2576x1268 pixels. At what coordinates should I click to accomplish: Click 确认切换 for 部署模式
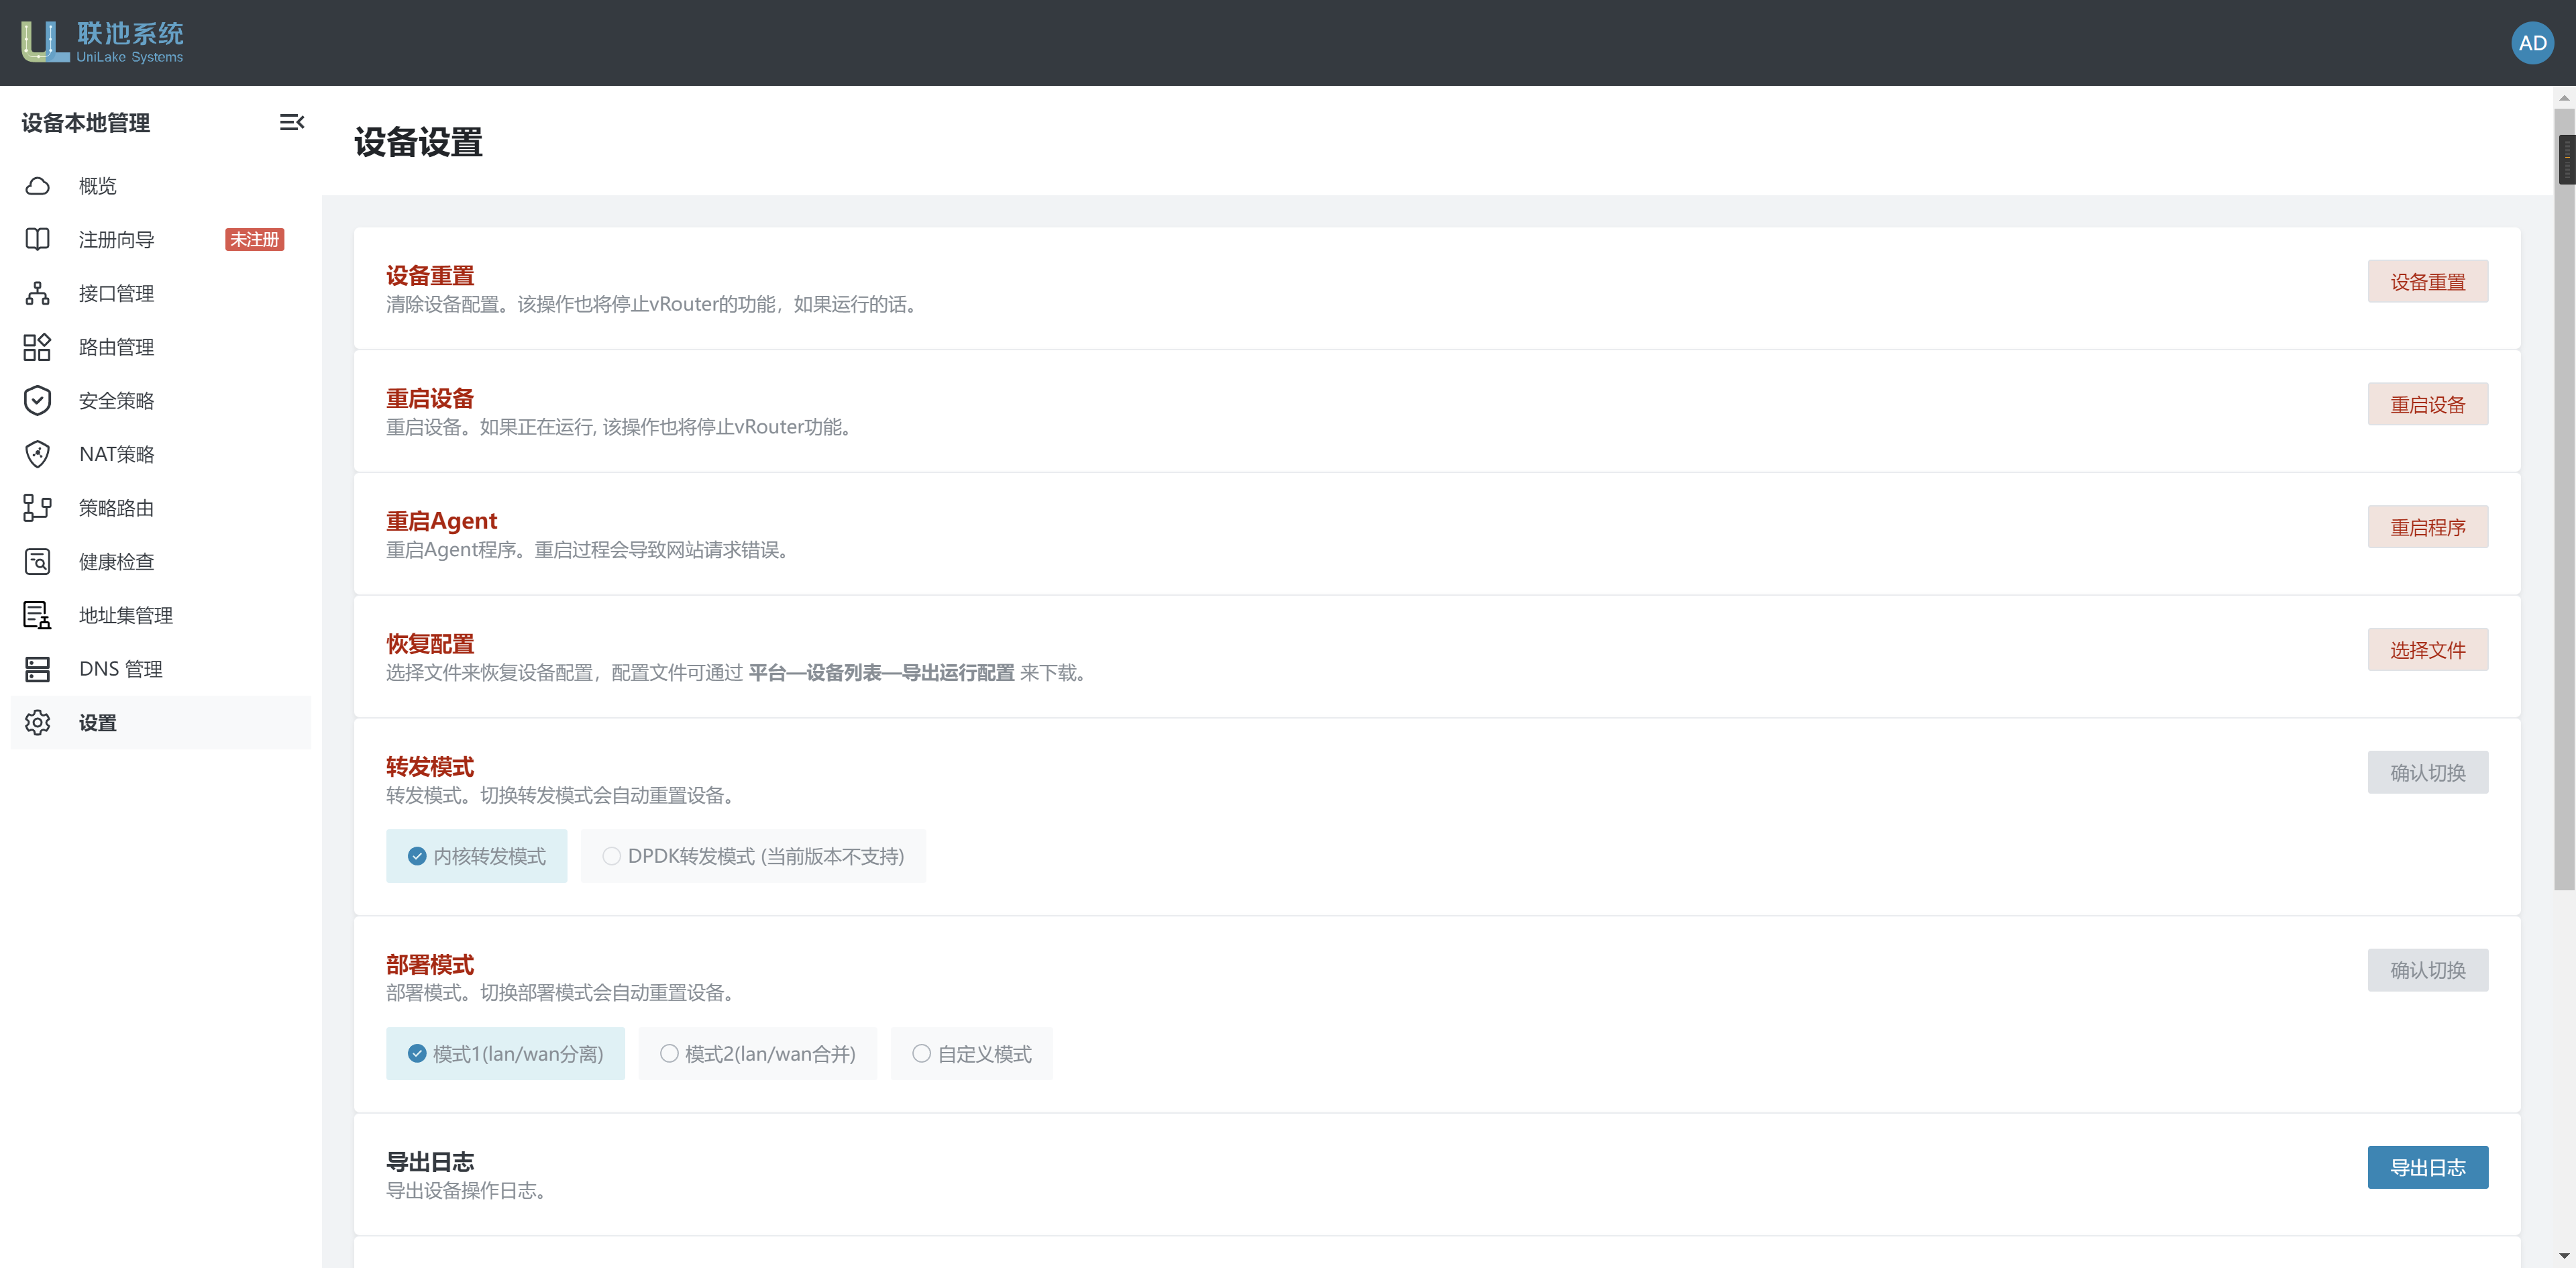(x=2427, y=970)
